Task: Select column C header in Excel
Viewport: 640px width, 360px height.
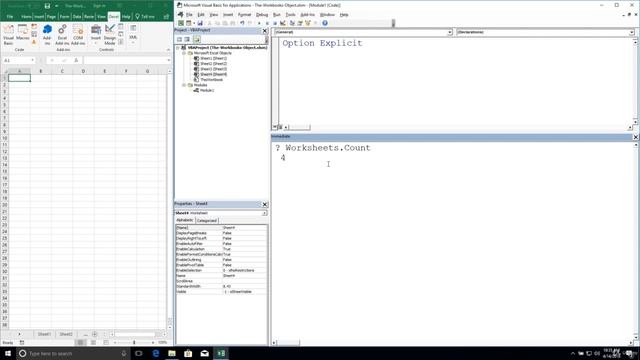Action: tap(62, 71)
